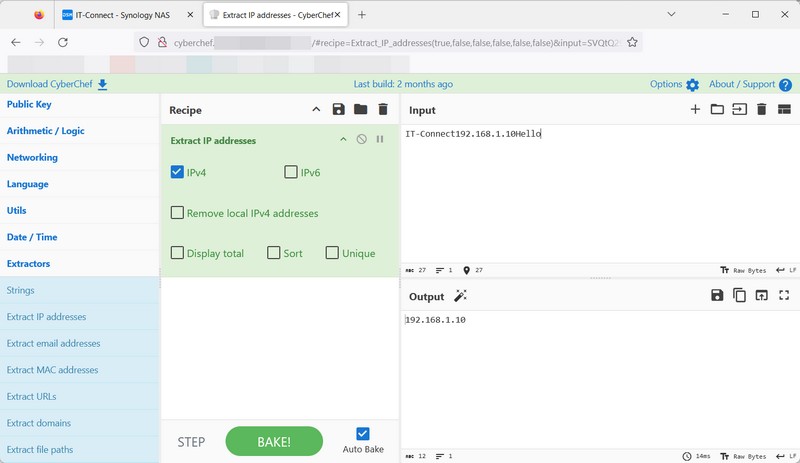
Task: Clear the recipe with trash icon
Action: [383, 109]
